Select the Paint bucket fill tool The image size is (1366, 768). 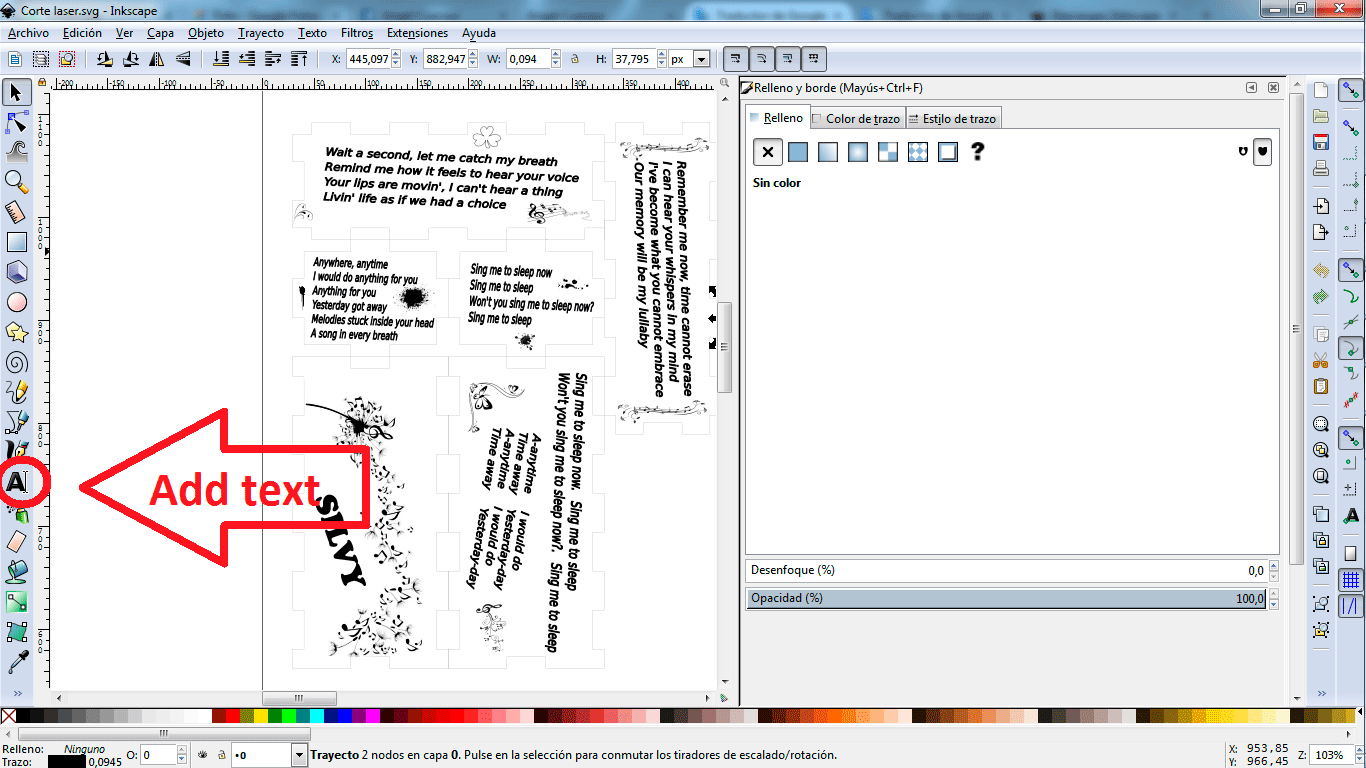(16, 571)
